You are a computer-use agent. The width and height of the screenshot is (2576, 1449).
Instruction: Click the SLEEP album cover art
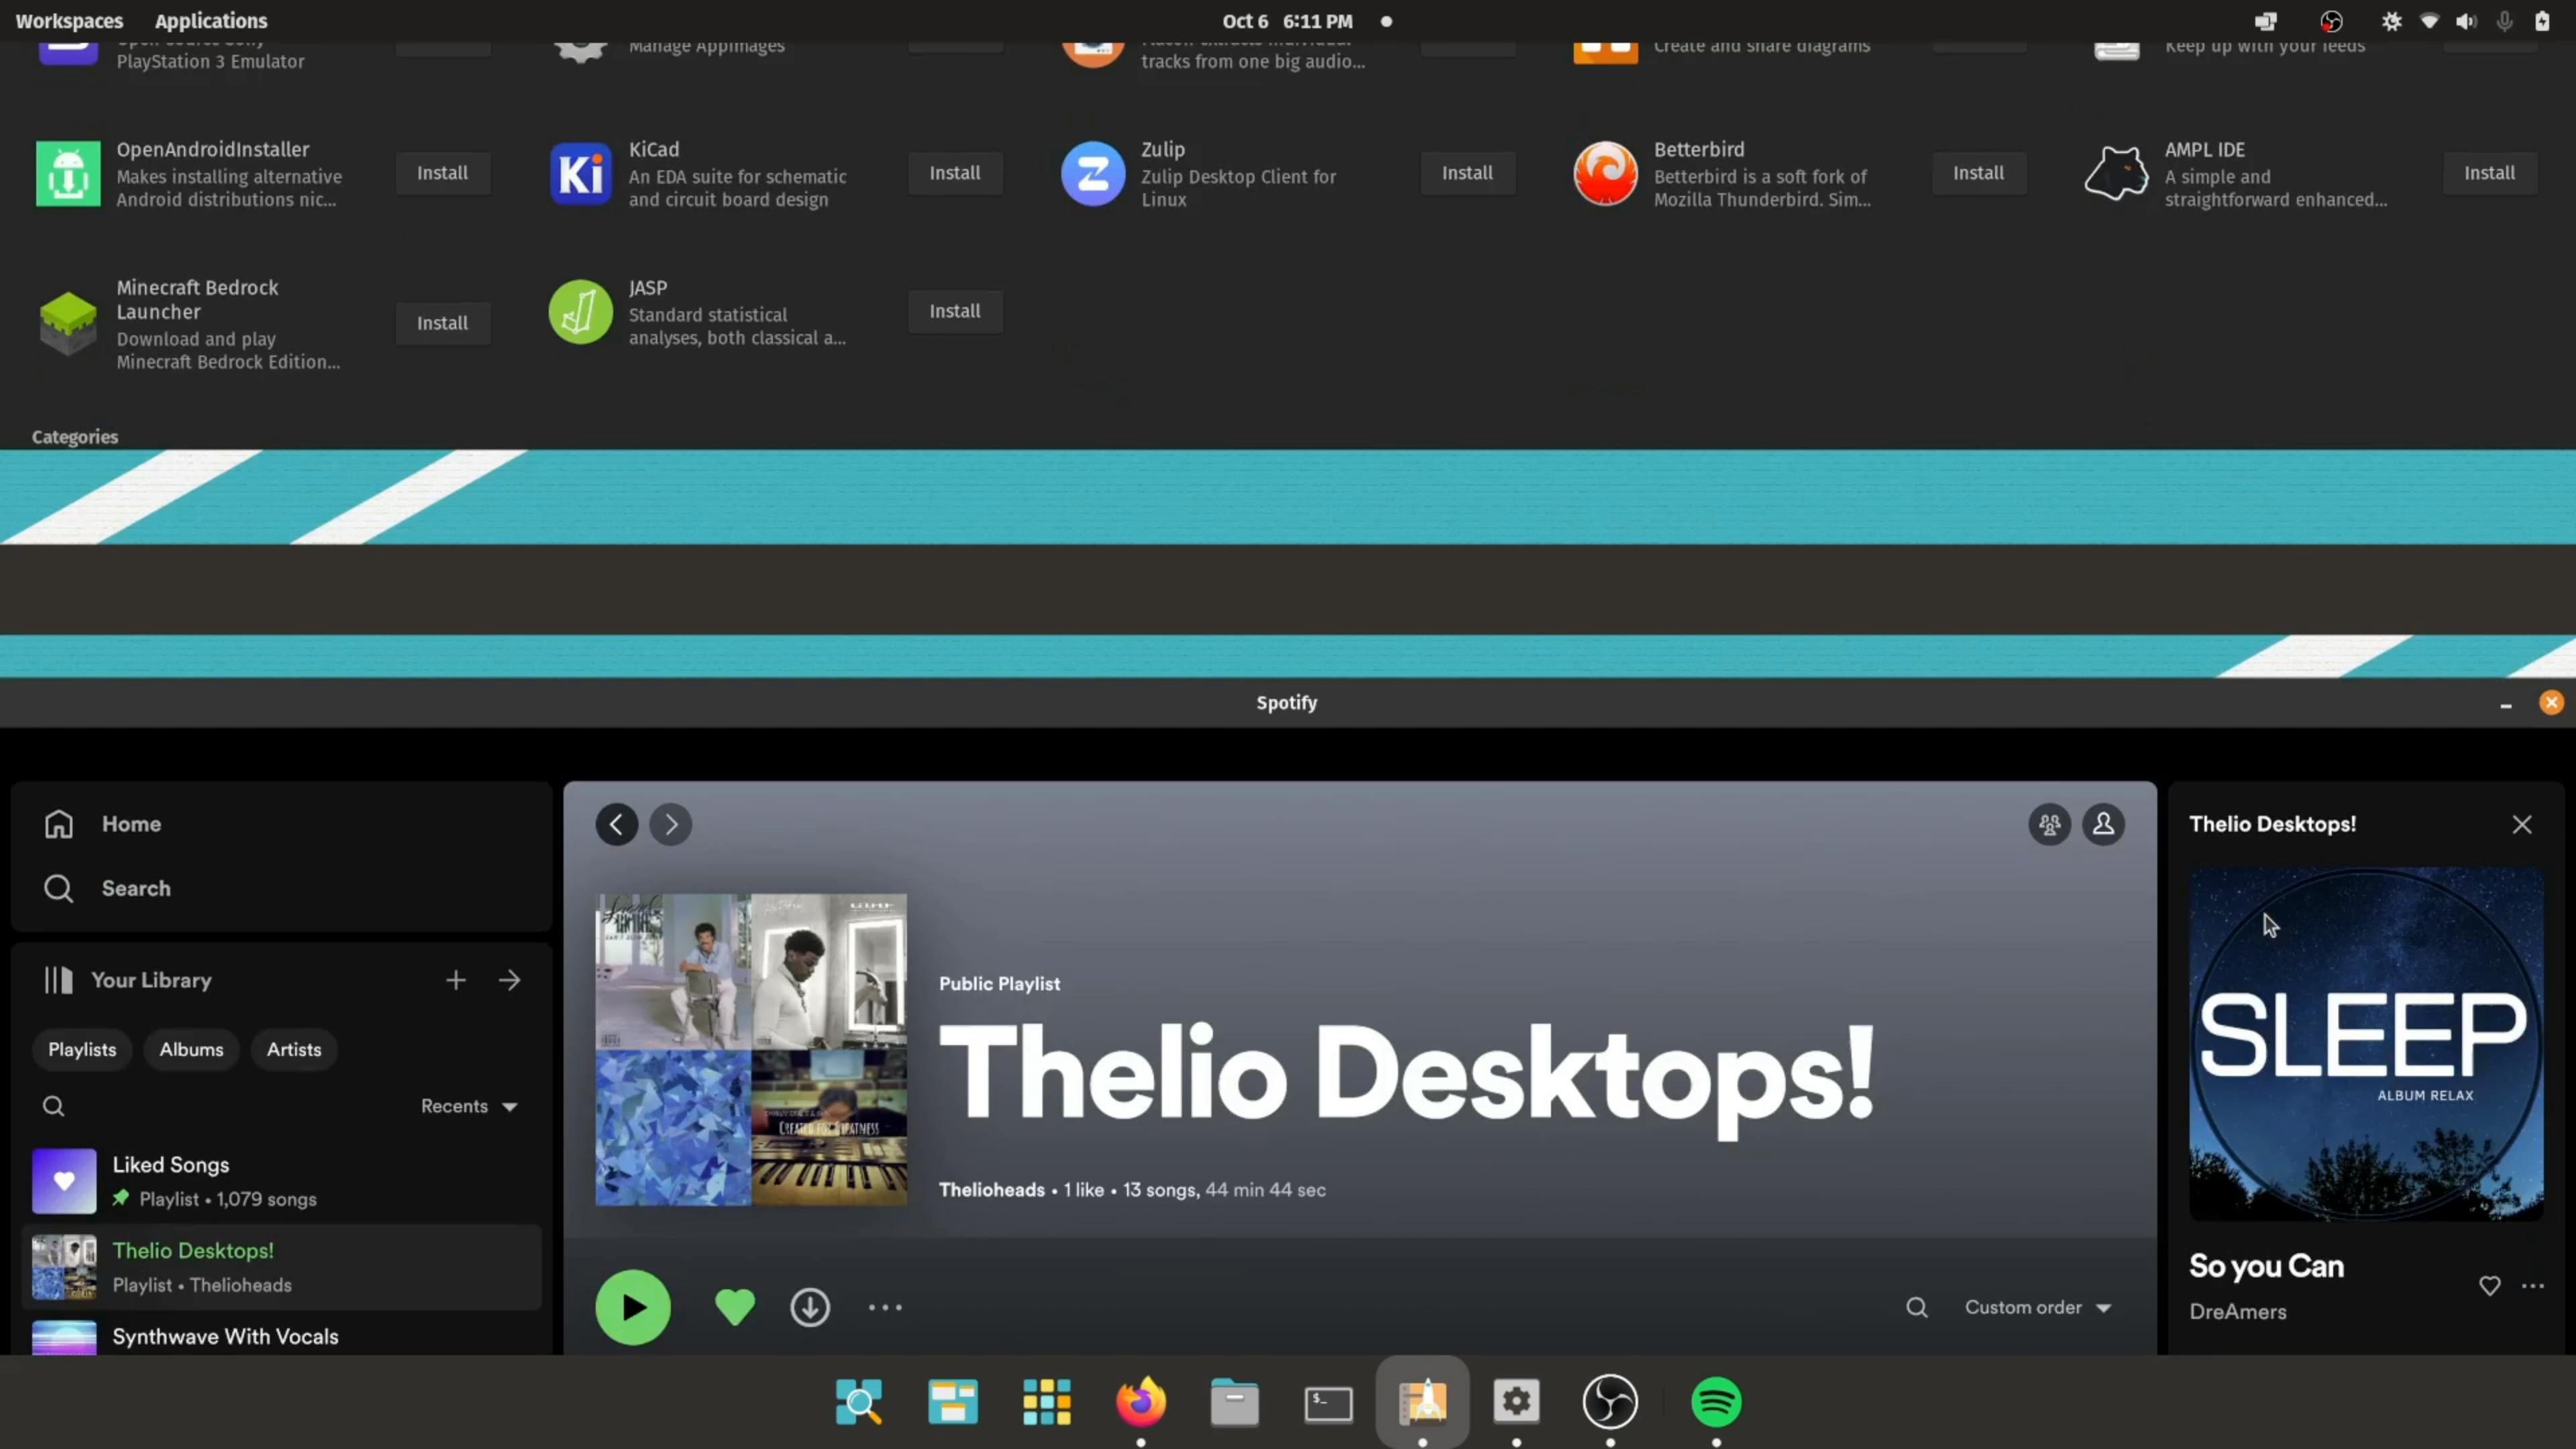pyautogui.click(x=2366, y=1044)
